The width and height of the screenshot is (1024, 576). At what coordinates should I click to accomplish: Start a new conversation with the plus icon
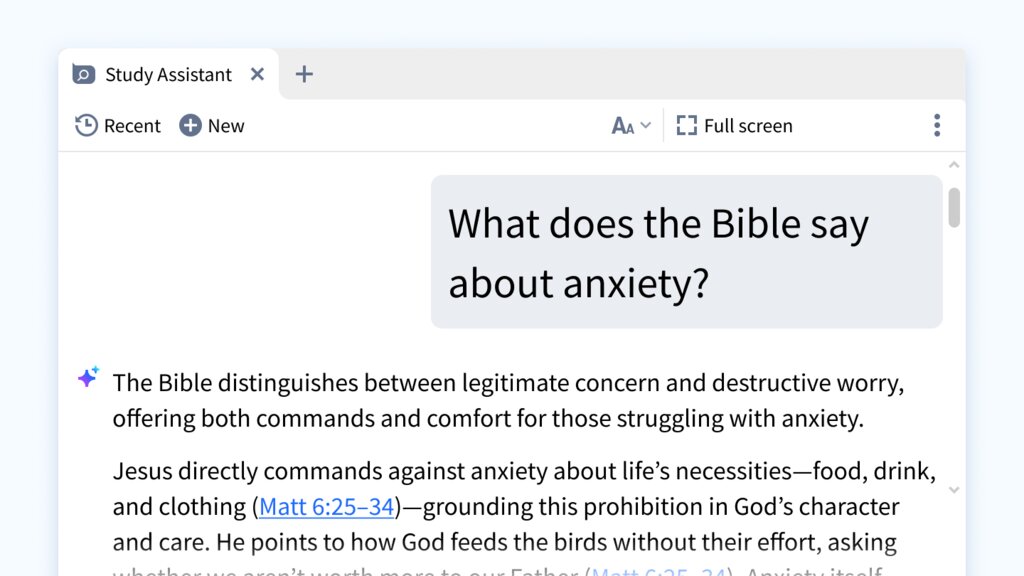(189, 125)
